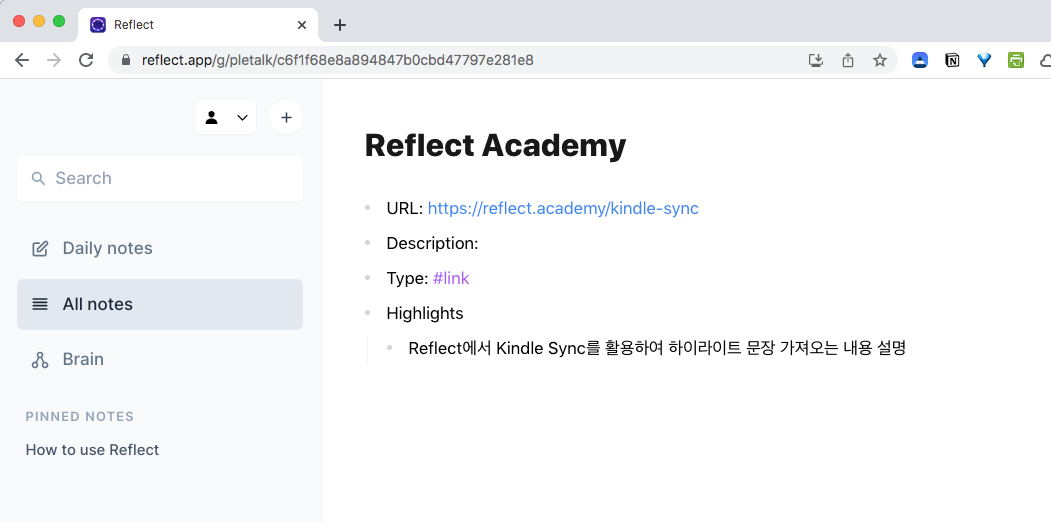Open a new browser tab

[340, 25]
